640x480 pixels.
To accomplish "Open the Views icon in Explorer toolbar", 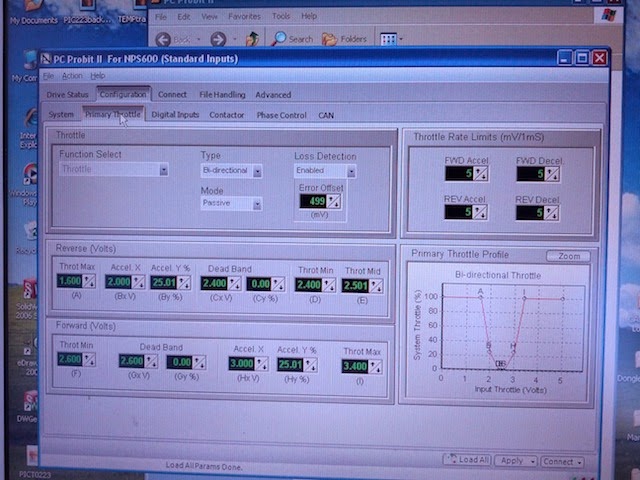I will pyautogui.click(x=389, y=40).
